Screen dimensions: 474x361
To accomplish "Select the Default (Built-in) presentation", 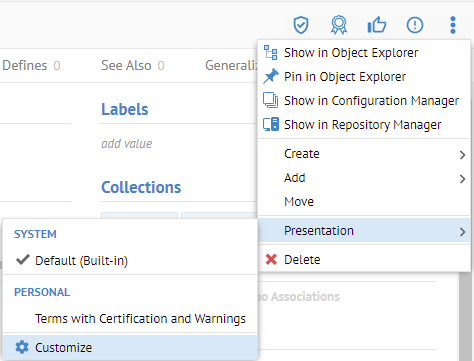I will (130, 260).
